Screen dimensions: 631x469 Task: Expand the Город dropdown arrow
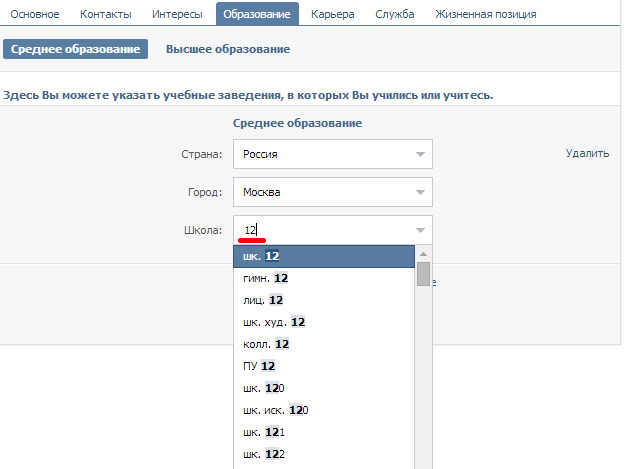click(x=420, y=192)
